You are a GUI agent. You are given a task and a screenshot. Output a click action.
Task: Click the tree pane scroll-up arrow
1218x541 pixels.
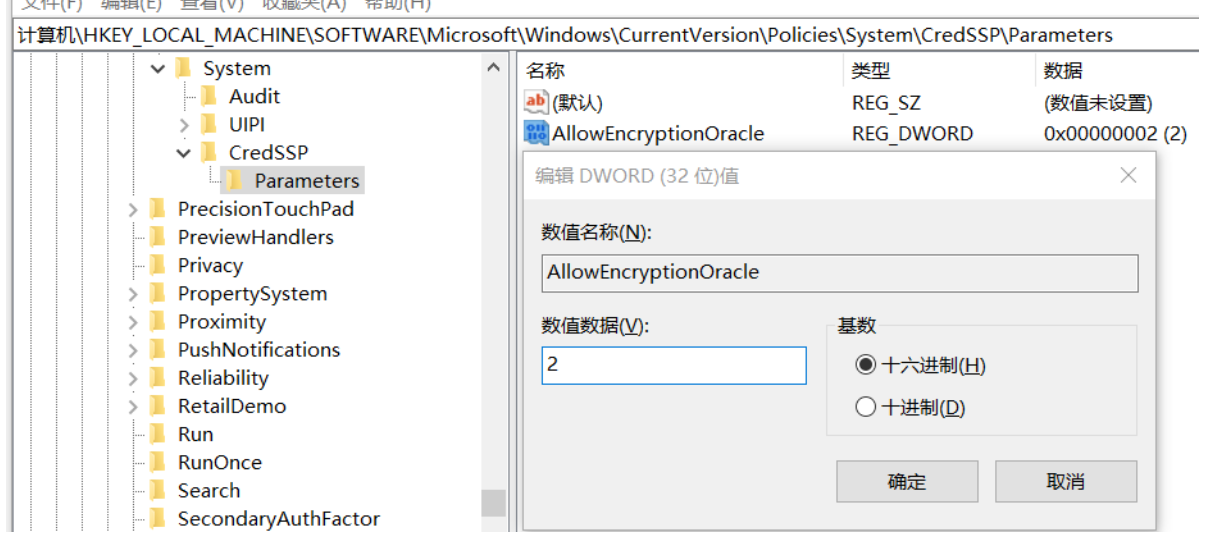[x=493, y=68]
